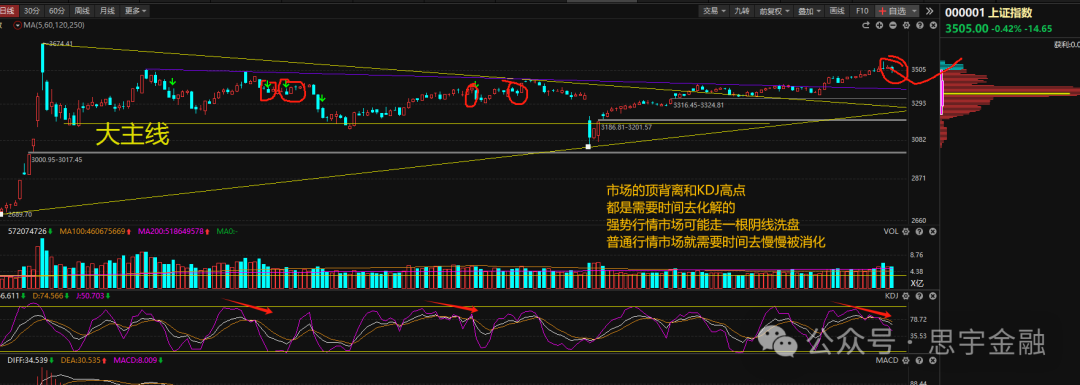Click the 3082 price axis label

coord(918,140)
